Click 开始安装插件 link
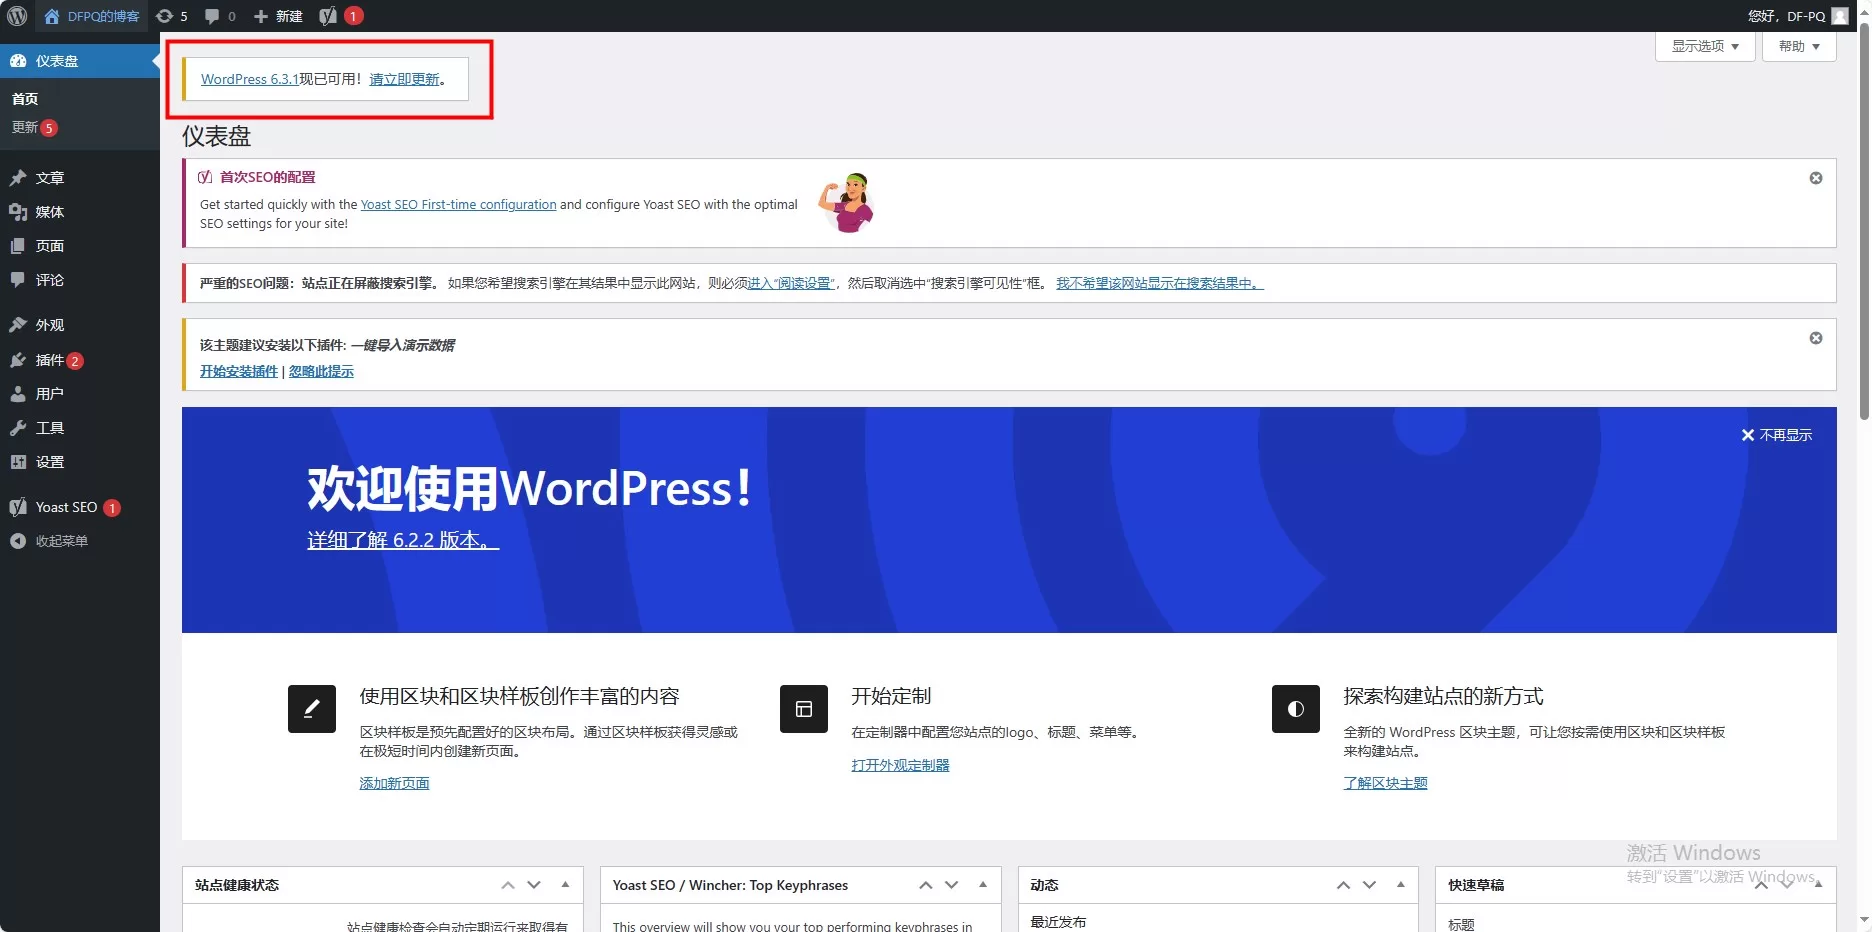The width and height of the screenshot is (1872, 932). [x=239, y=371]
